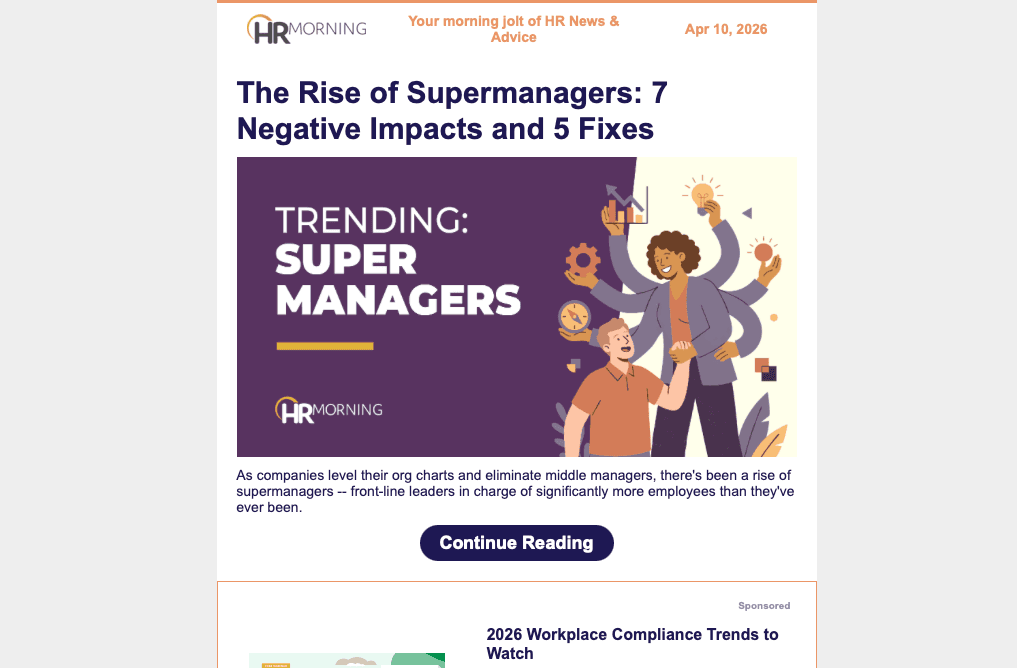Click the 'Sponsored' label
The height and width of the screenshot is (668, 1017).
point(763,605)
